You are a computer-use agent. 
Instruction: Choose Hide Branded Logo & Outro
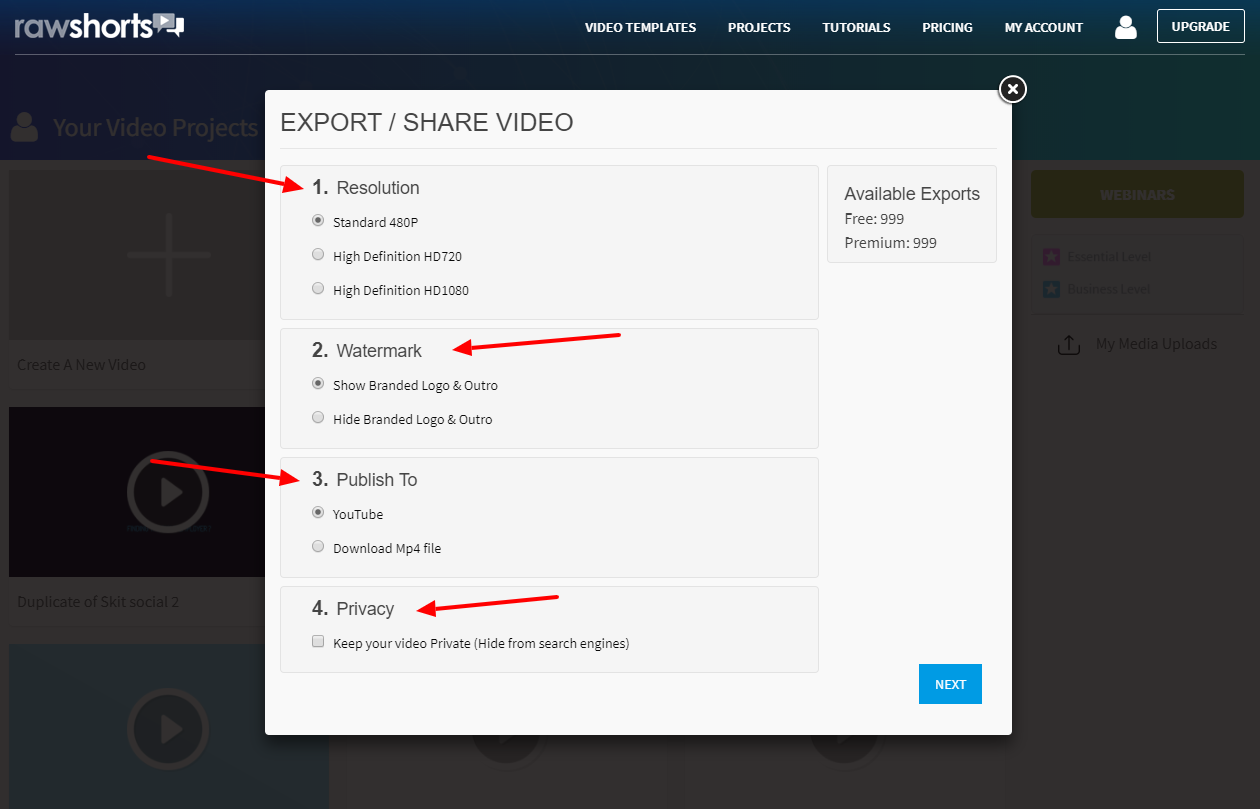318,418
